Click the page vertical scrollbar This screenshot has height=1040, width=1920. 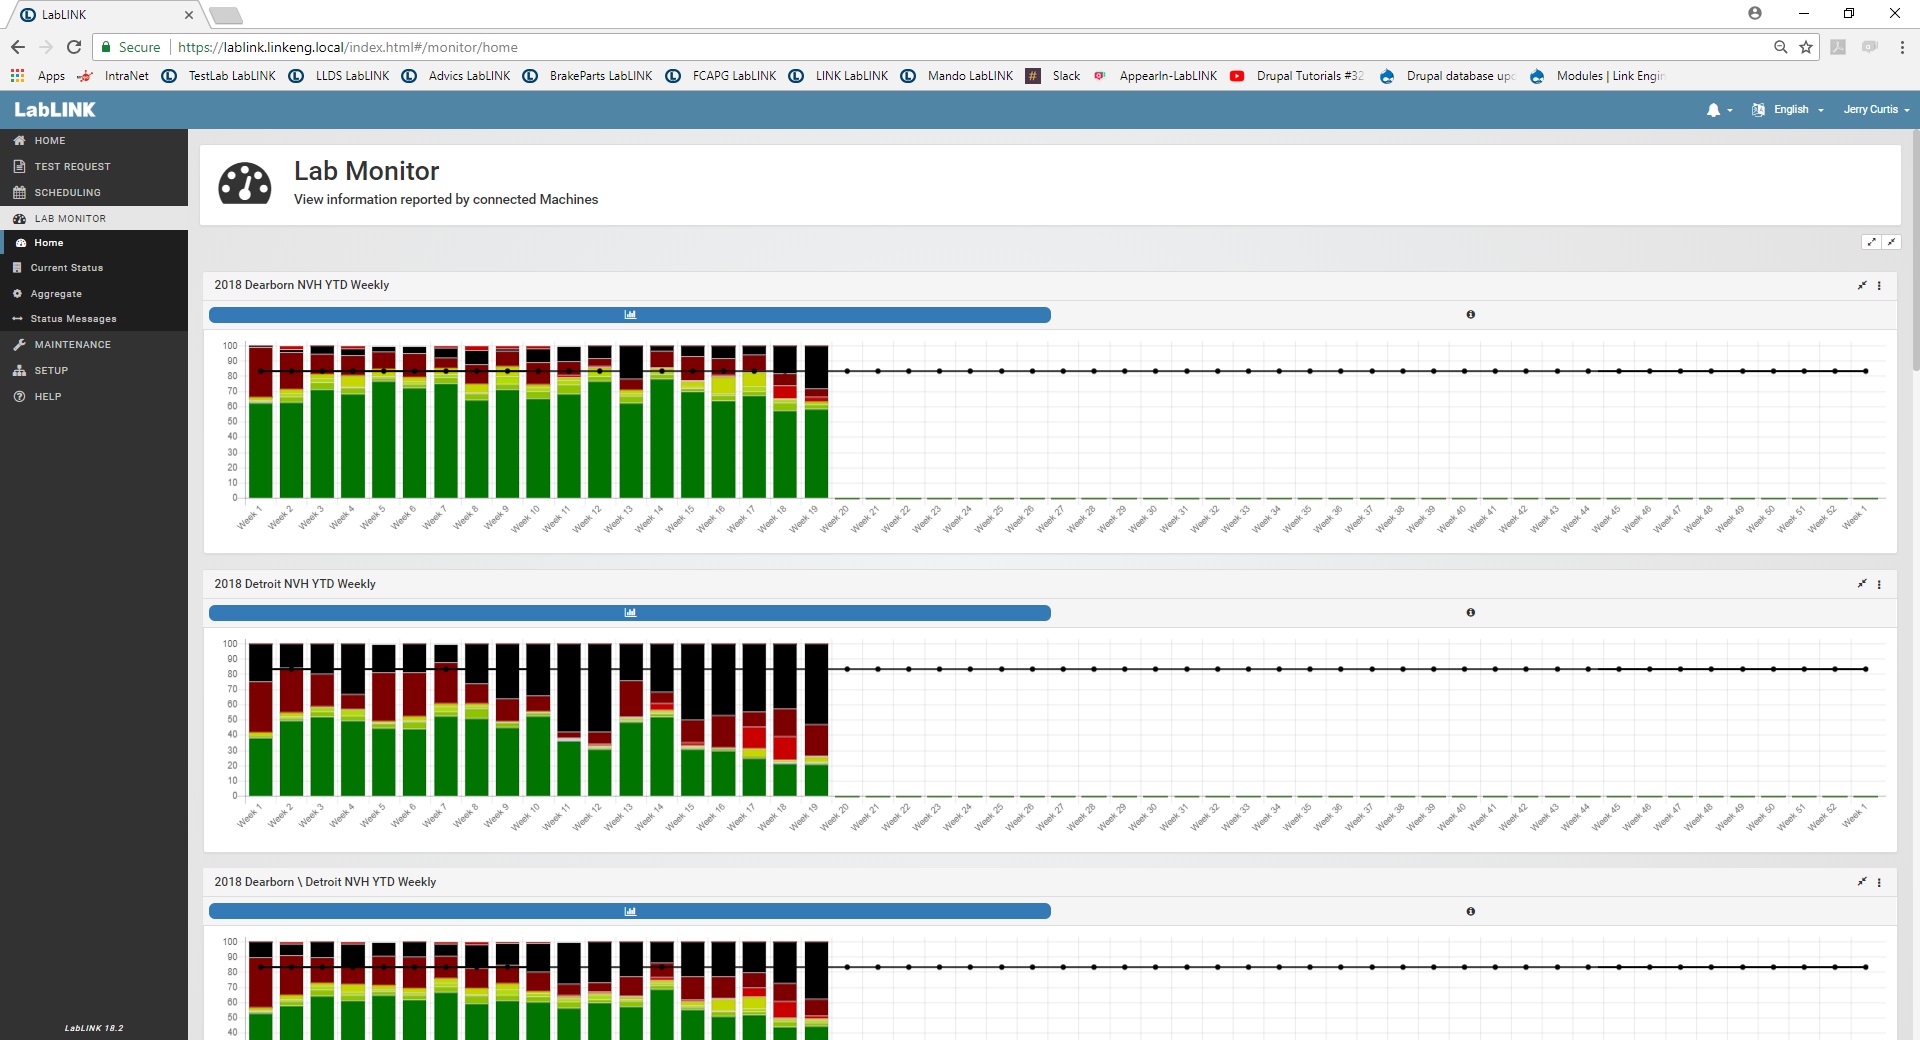click(x=1914, y=250)
